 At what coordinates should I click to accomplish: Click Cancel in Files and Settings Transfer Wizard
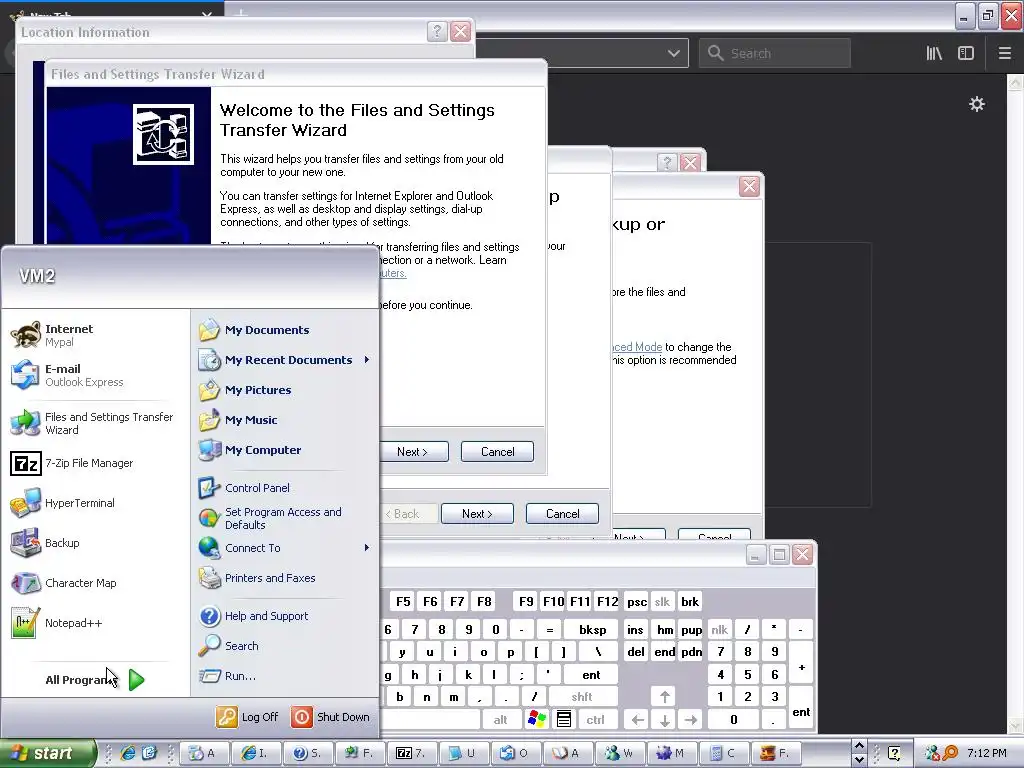click(497, 452)
